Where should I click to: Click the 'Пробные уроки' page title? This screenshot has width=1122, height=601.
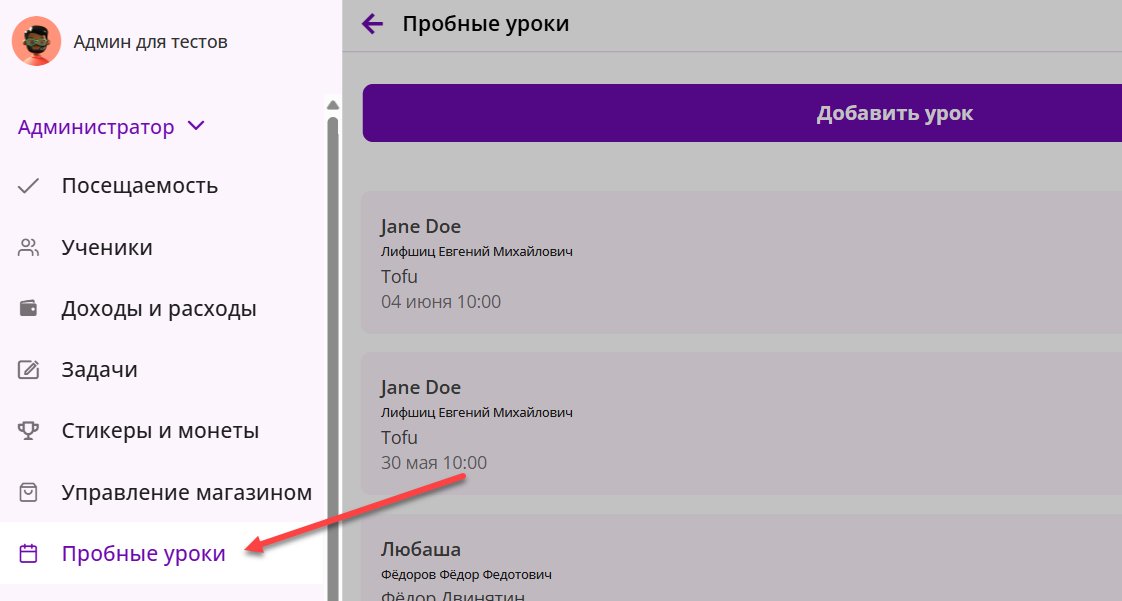pyautogui.click(x=486, y=24)
